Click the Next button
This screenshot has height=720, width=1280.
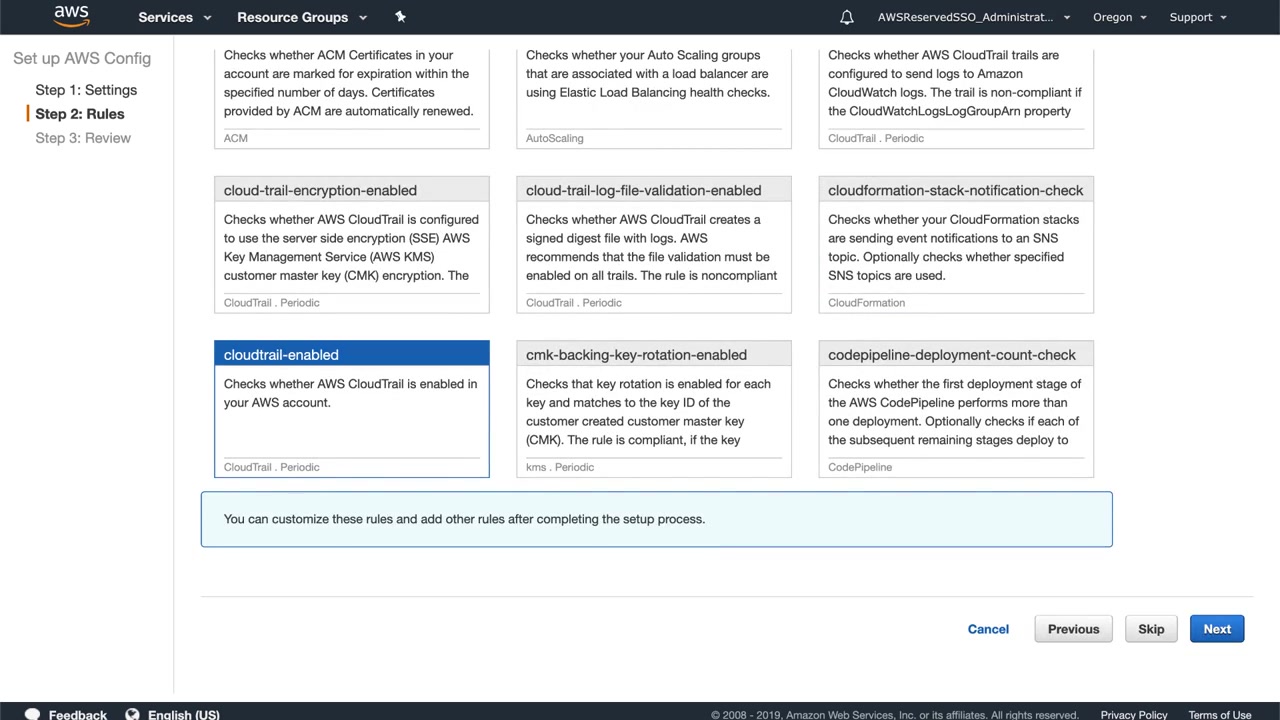tap(1217, 629)
